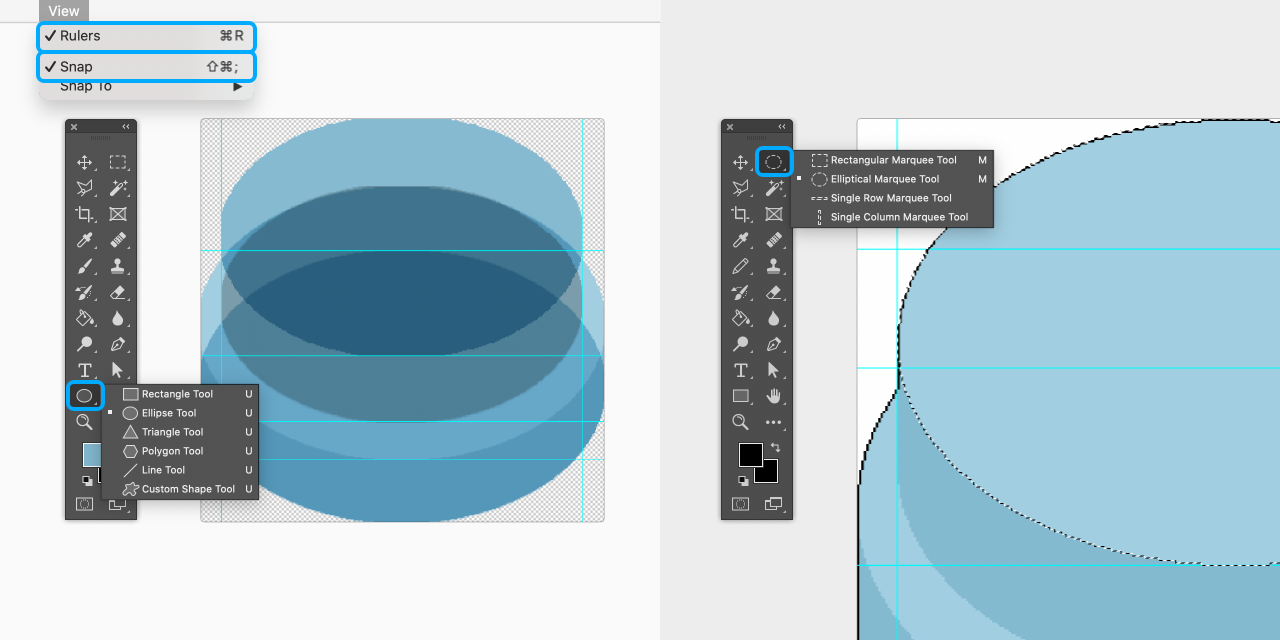Select History Brush tool in right toolbar
Viewport: 1280px width, 640px height.
[x=741, y=292]
